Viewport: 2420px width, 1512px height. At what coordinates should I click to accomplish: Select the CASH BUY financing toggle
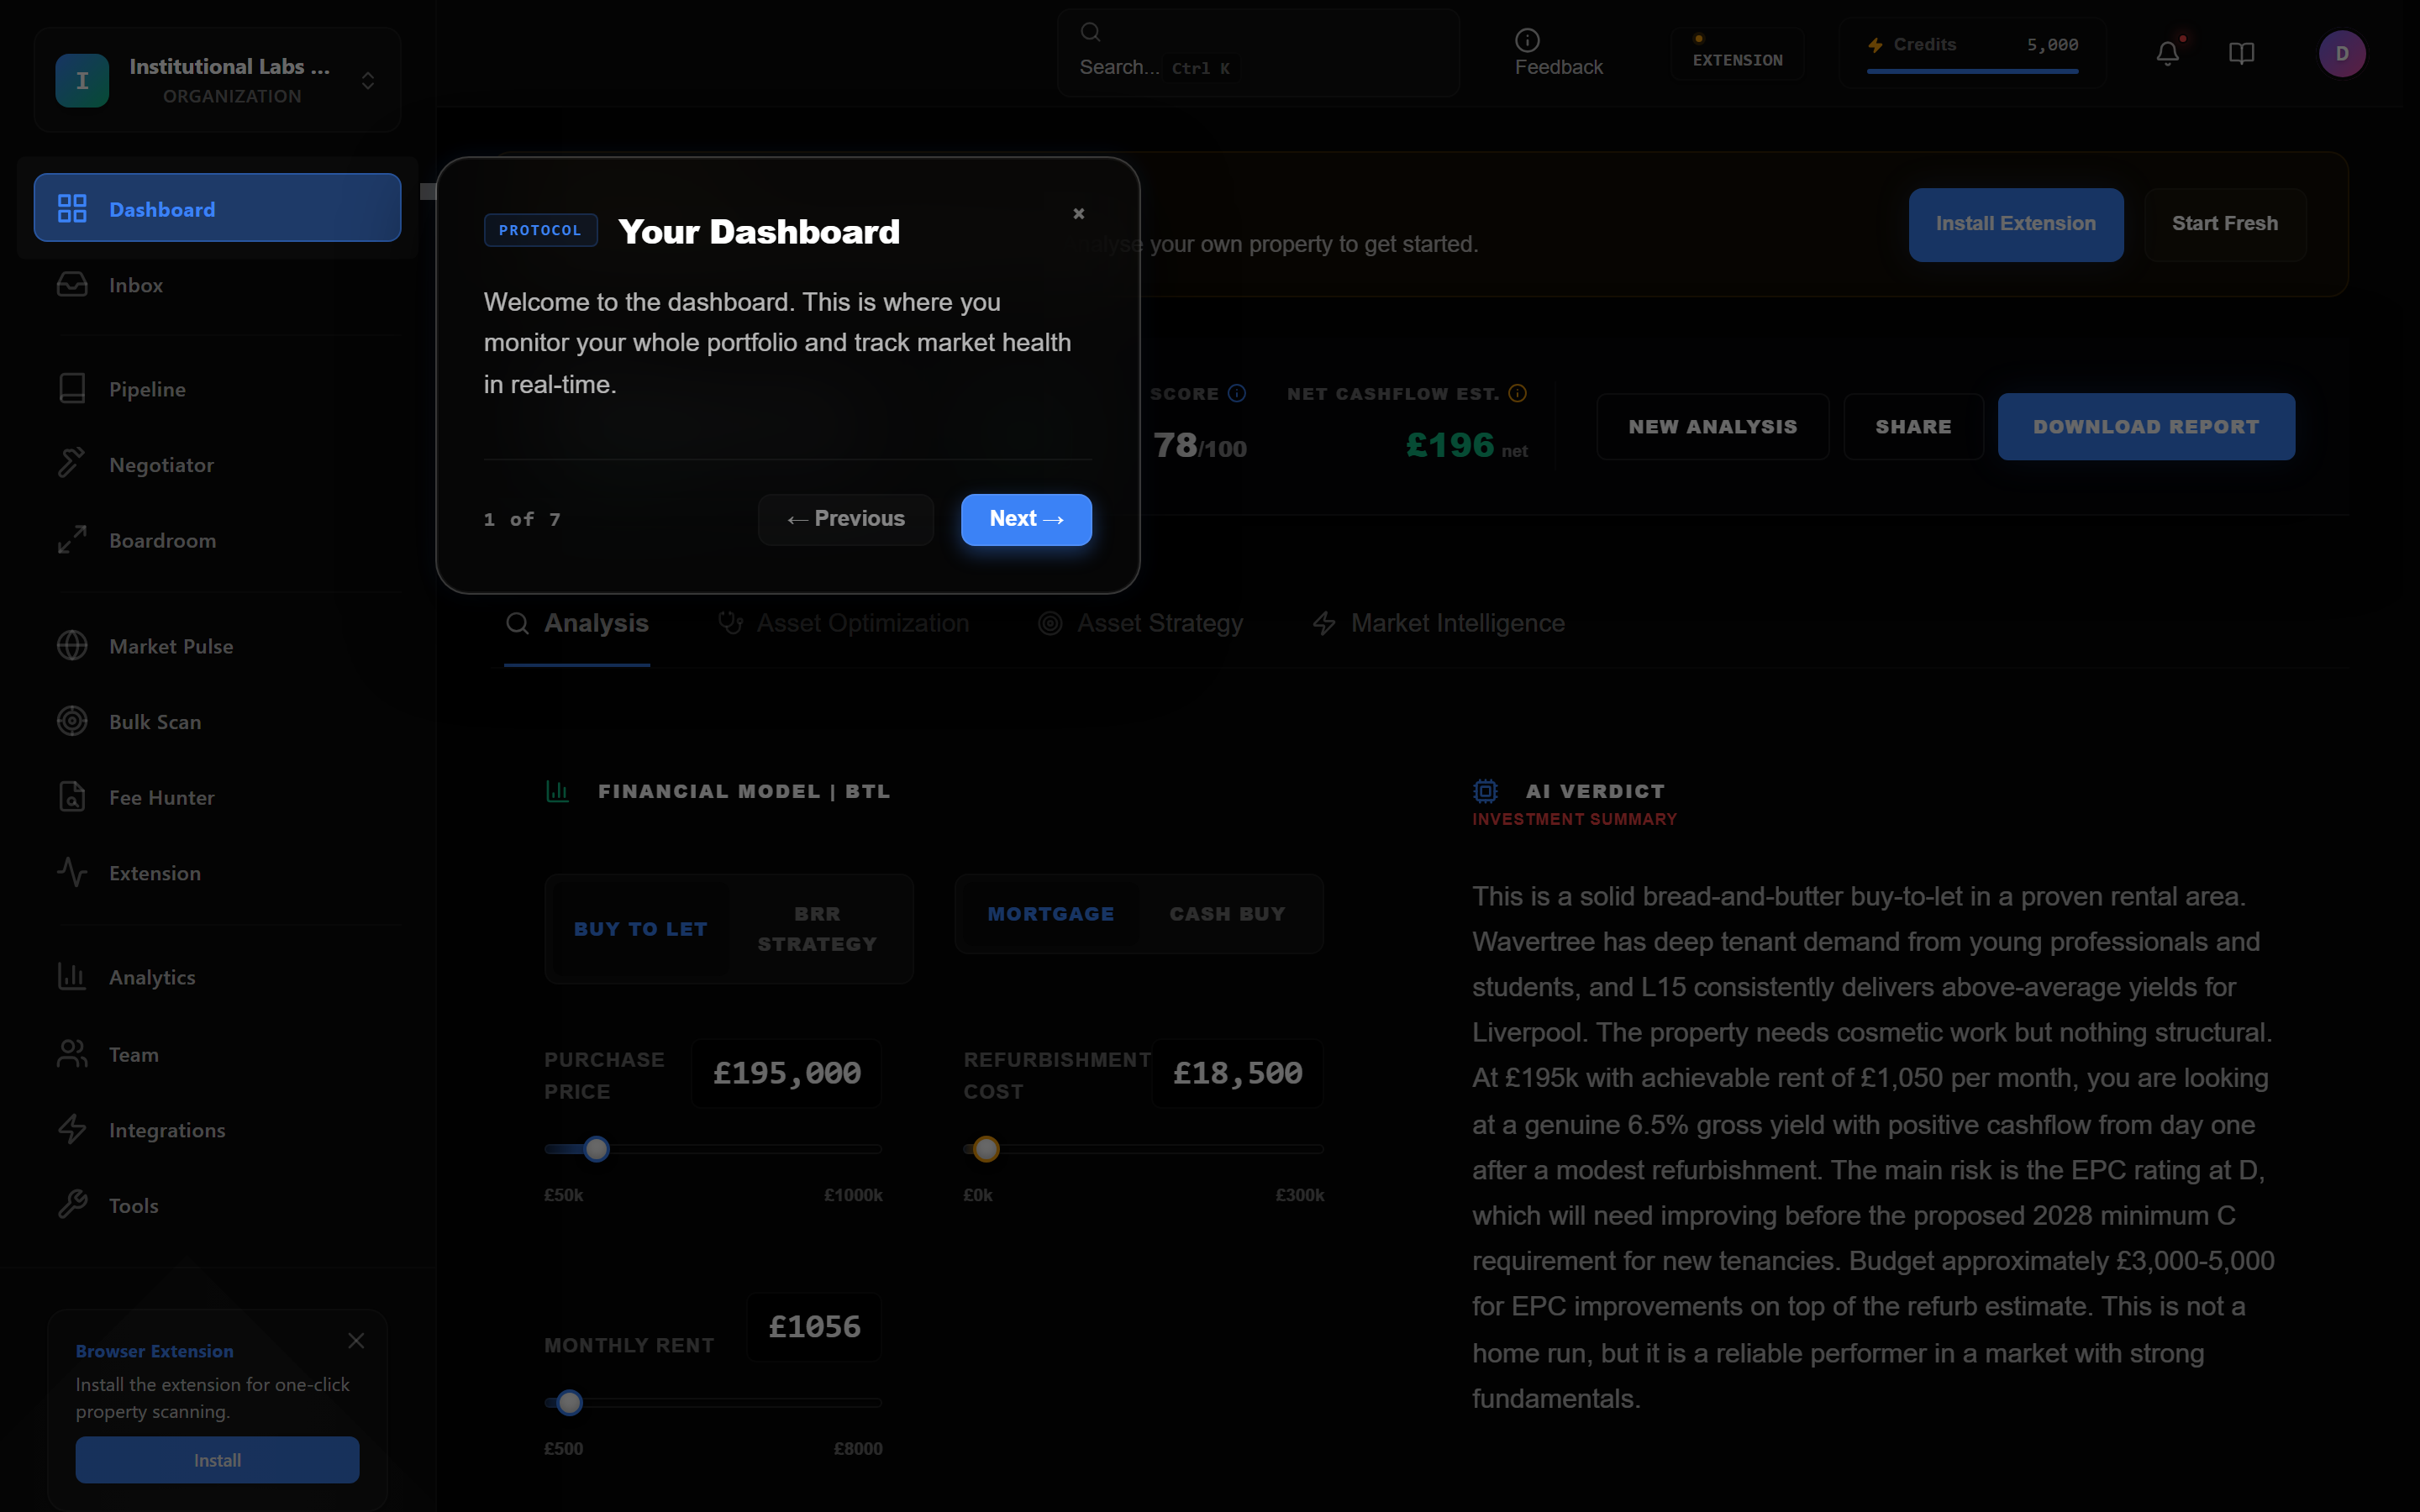(1227, 914)
